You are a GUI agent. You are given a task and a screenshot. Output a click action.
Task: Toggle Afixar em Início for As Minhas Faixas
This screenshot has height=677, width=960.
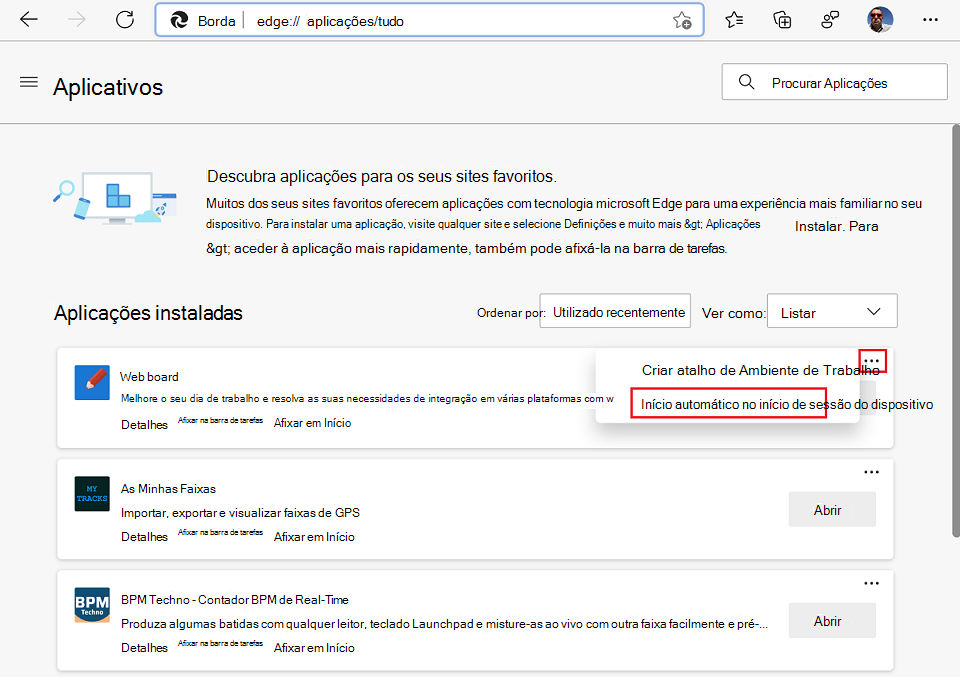click(312, 536)
